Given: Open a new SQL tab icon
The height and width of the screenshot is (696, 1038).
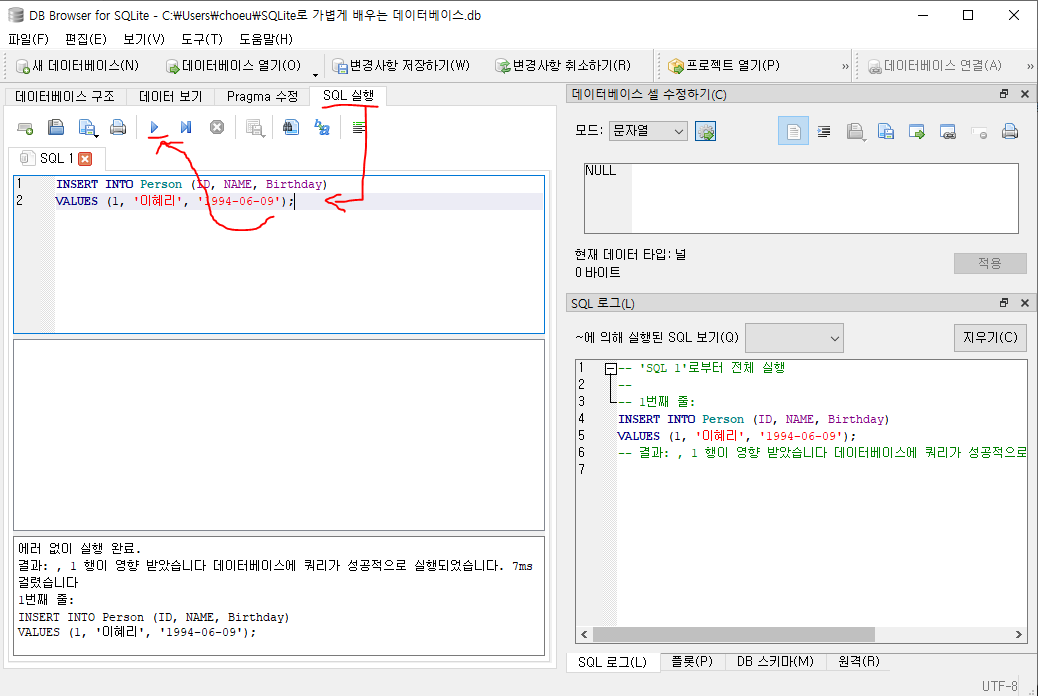Looking at the screenshot, I should (x=25, y=127).
